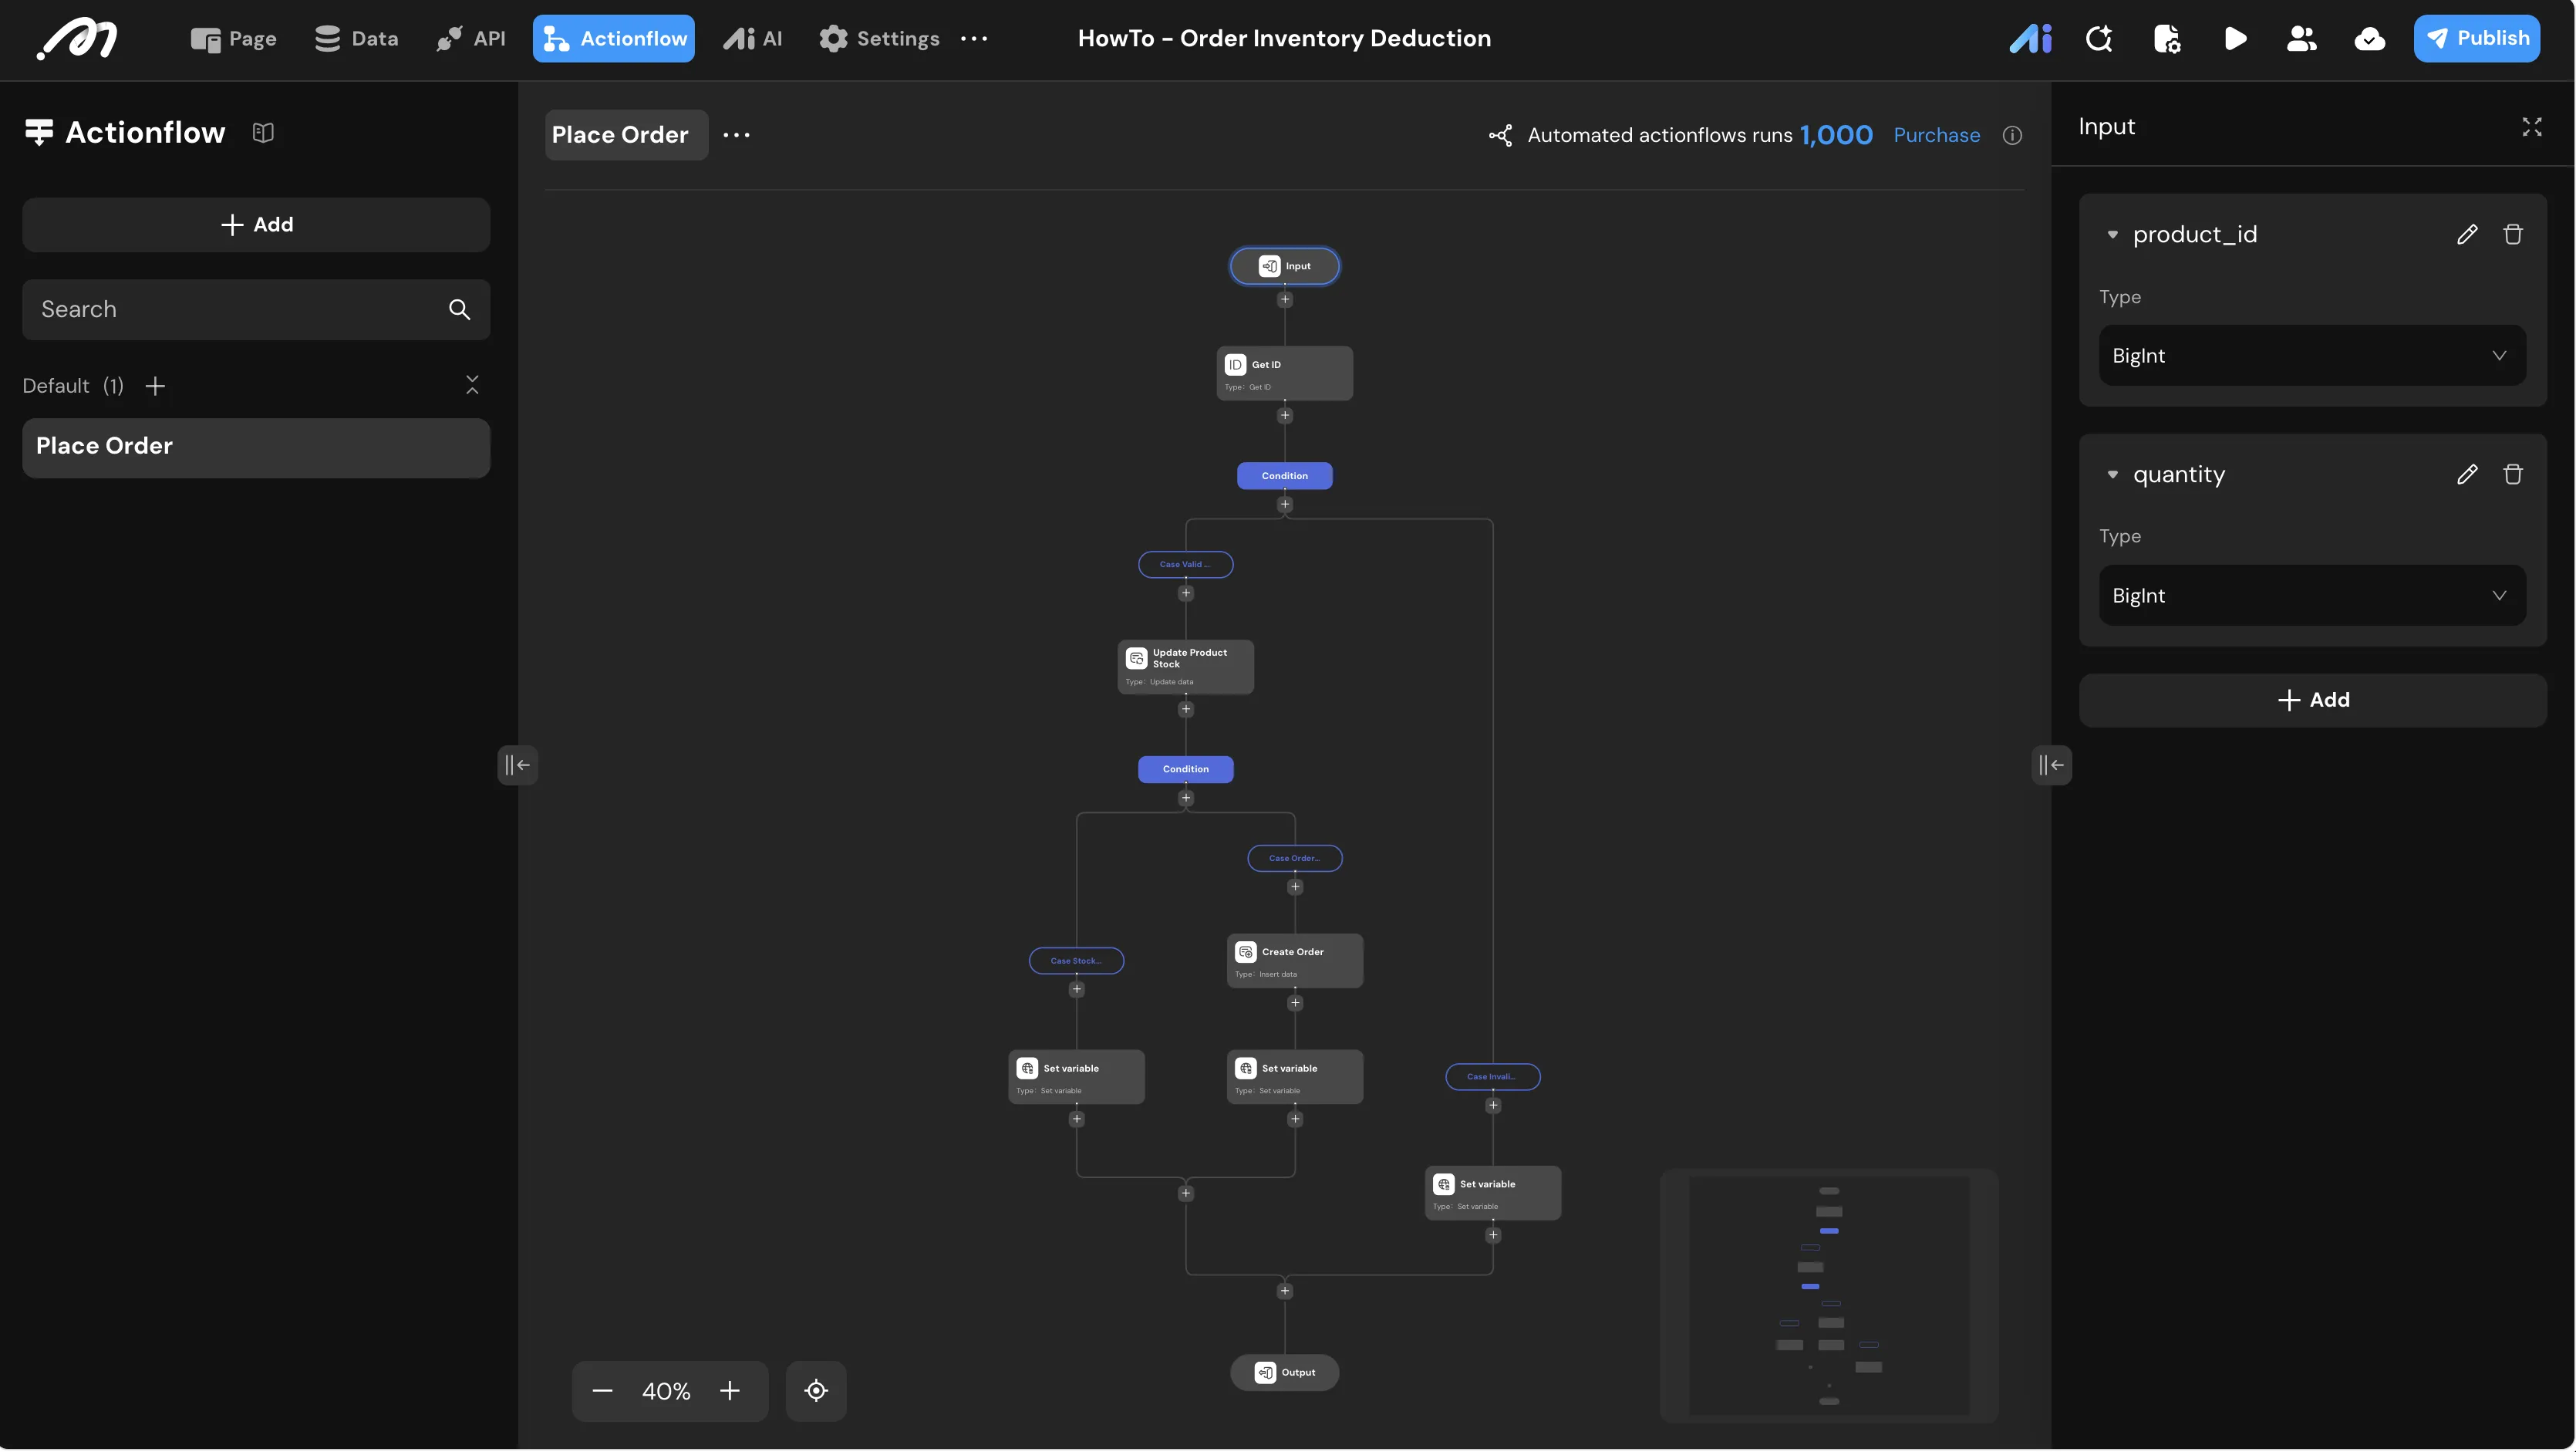Viewport: 2576px width, 1452px height.
Task: Select the Place Order actionflow in list
Action: pos(256,447)
